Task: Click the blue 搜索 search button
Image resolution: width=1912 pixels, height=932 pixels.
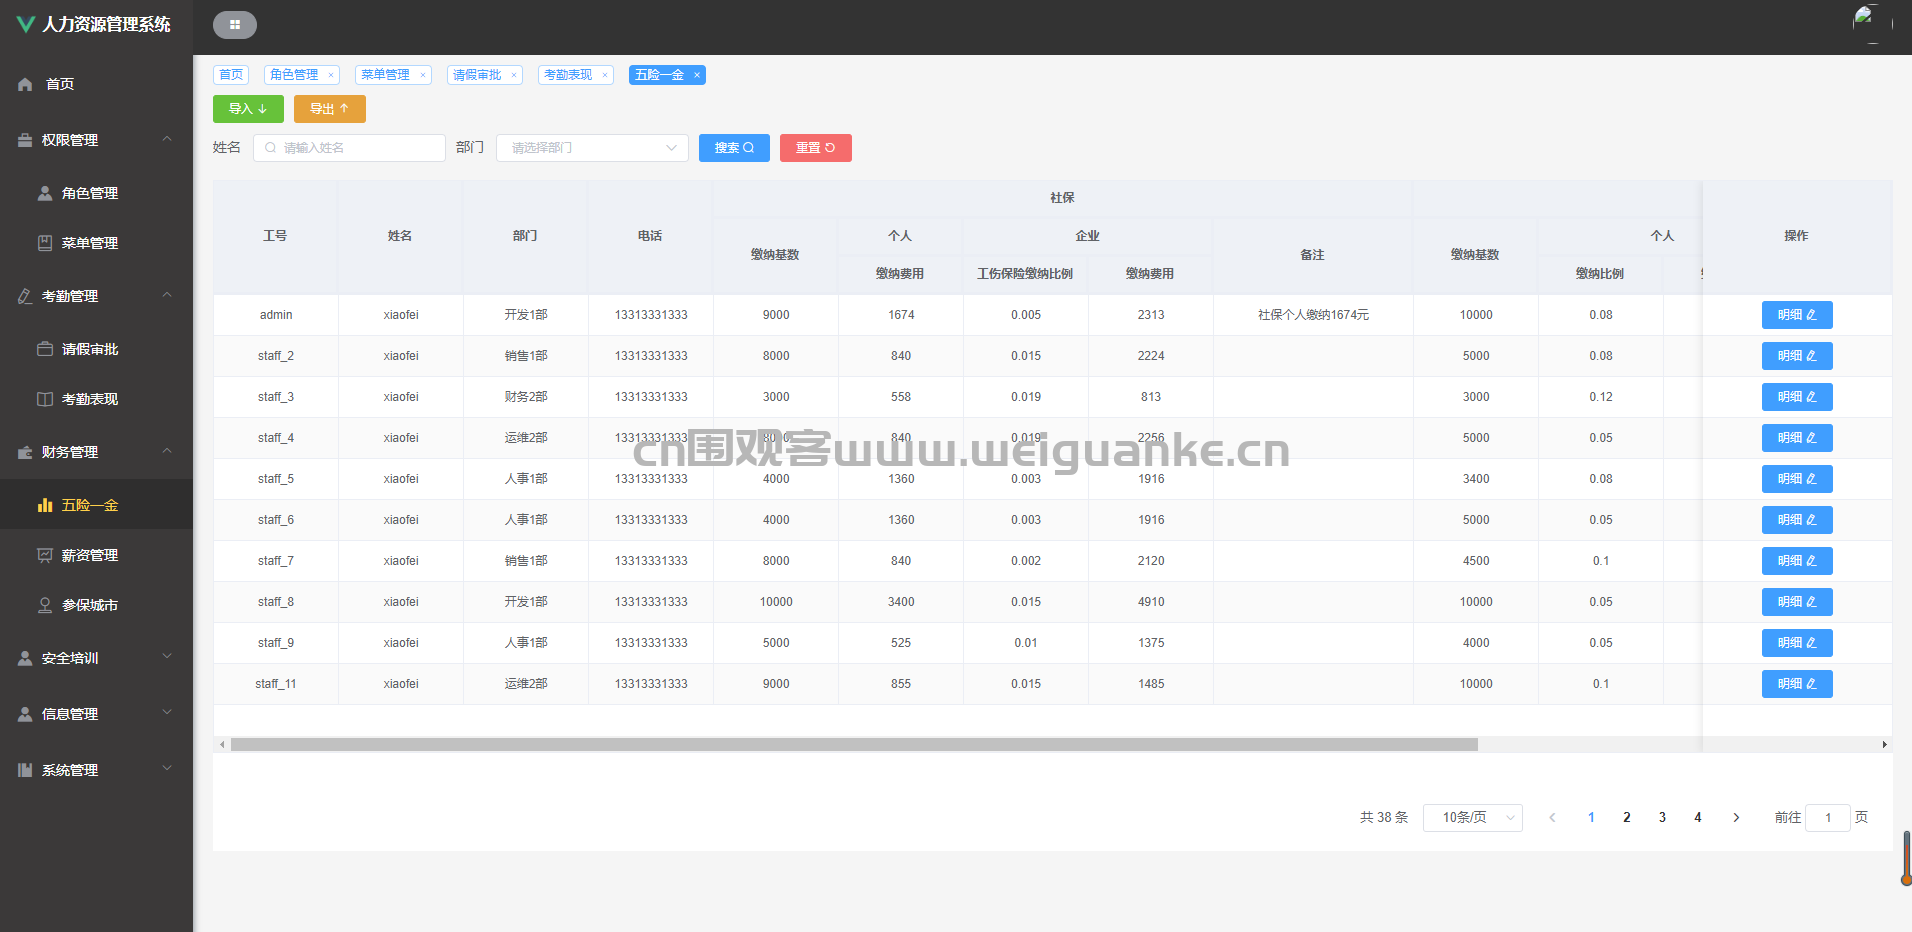Action: pyautogui.click(x=734, y=148)
